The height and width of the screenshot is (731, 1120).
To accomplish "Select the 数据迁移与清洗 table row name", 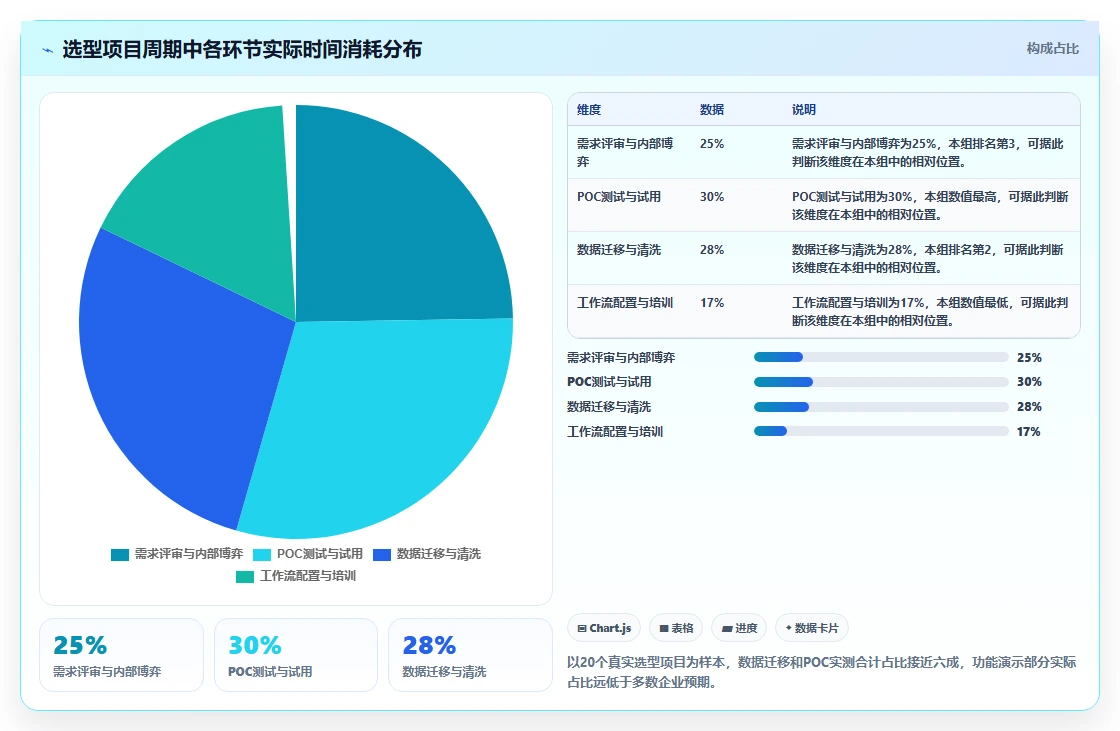I will pos(619,249).
